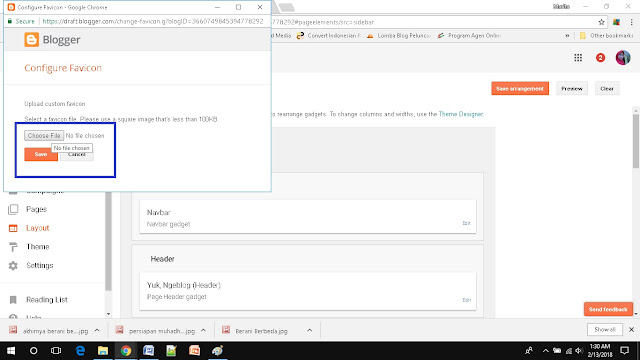Open Reading List in the sidebar
The width and height of the screenshot is (640, 360).
pyautogui.click(x=47, y=300)
